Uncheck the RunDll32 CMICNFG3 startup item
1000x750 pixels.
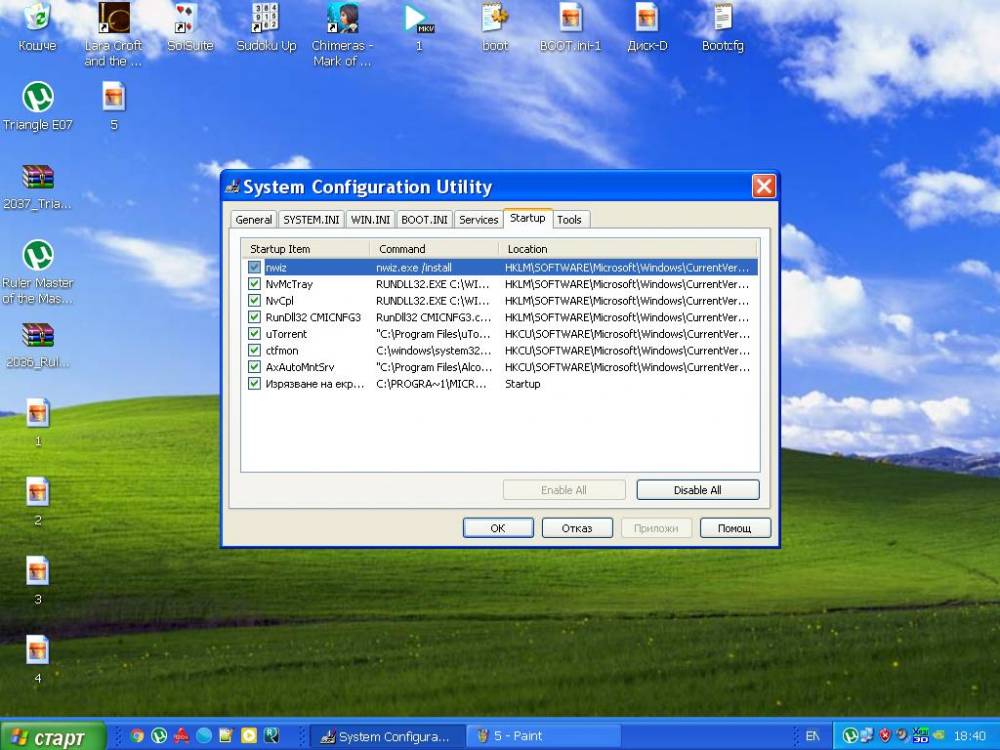(254, 317)
